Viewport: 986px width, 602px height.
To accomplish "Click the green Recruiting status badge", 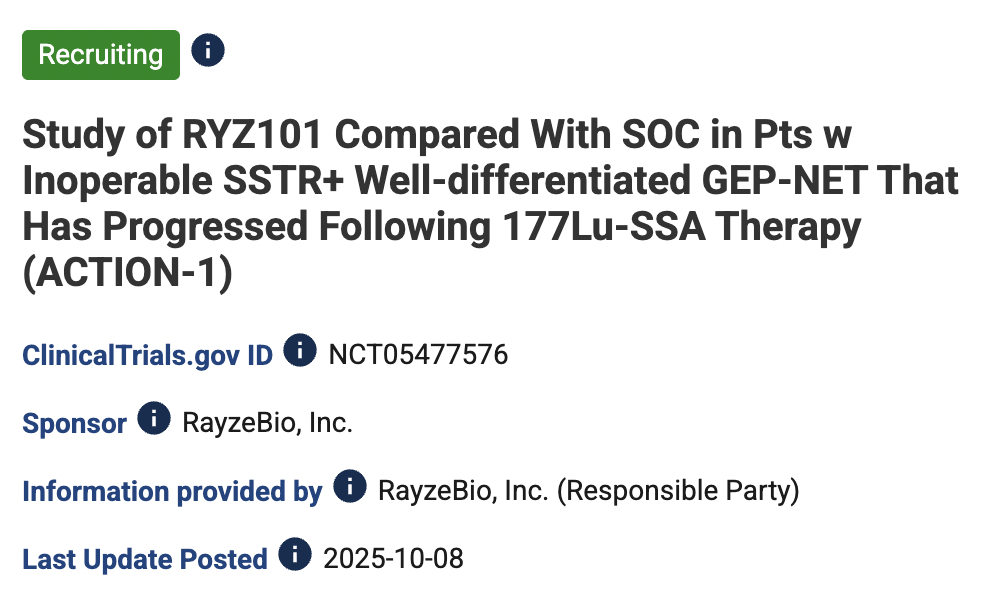I will click(x=101, y=54).
